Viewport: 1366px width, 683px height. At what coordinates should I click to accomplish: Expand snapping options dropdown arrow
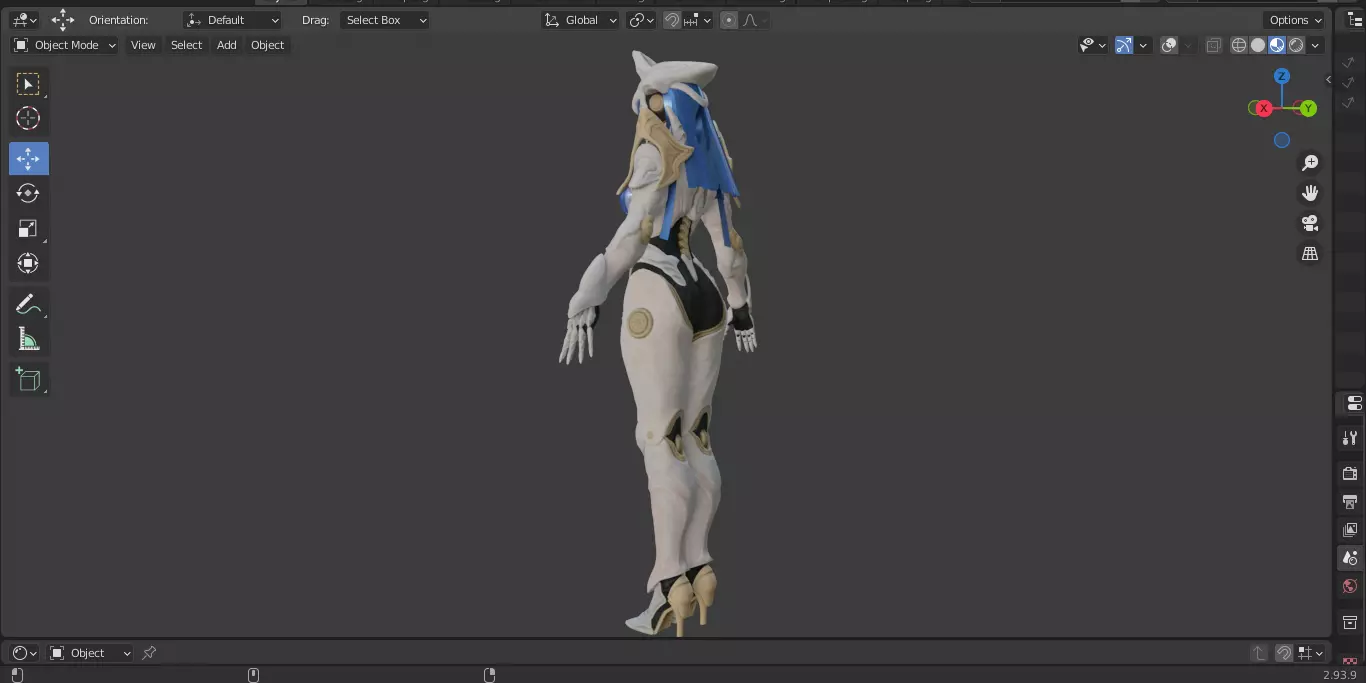click(x=699, y=20)
